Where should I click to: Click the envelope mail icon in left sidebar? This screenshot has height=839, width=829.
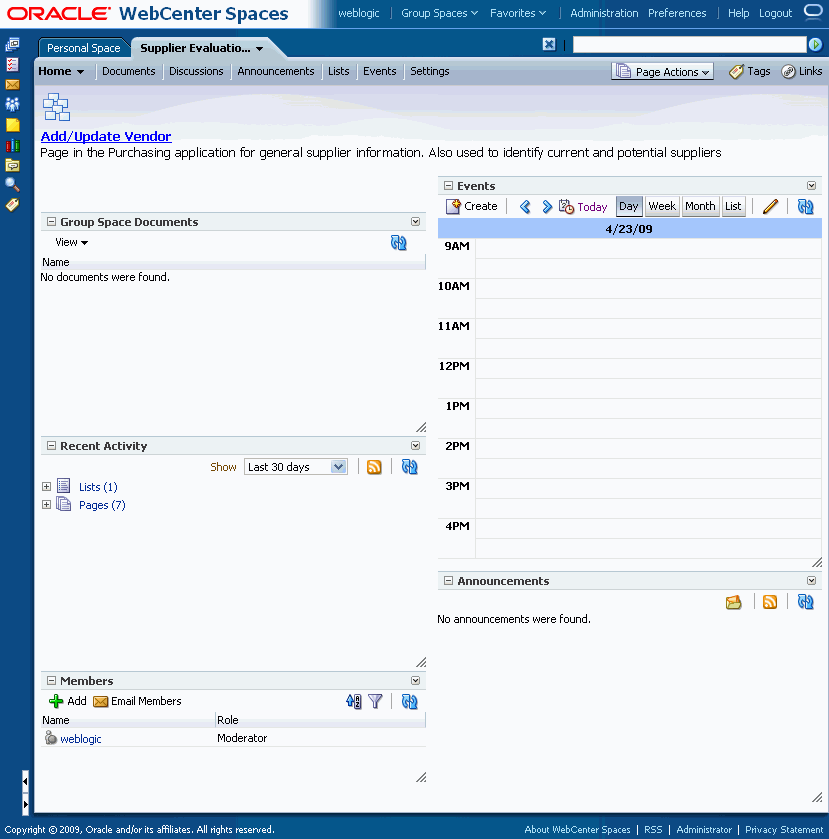point(12,85)
